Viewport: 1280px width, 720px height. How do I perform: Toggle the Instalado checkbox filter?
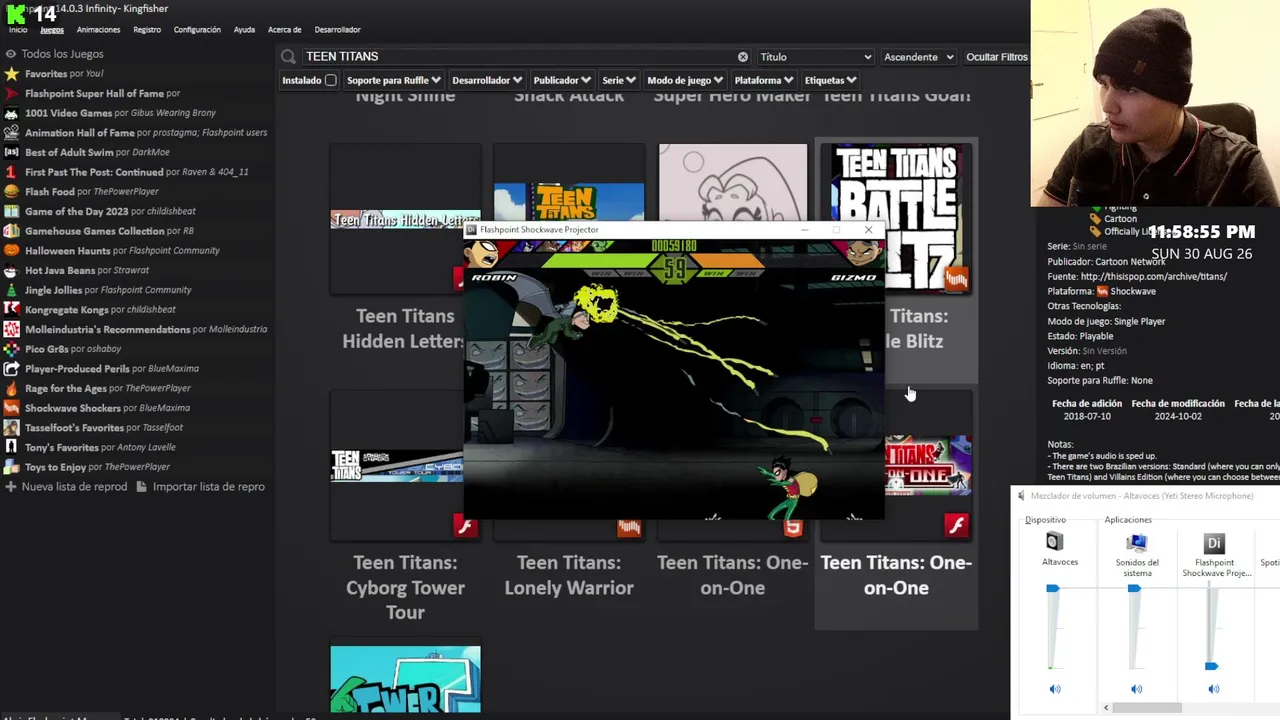(330, 80)
